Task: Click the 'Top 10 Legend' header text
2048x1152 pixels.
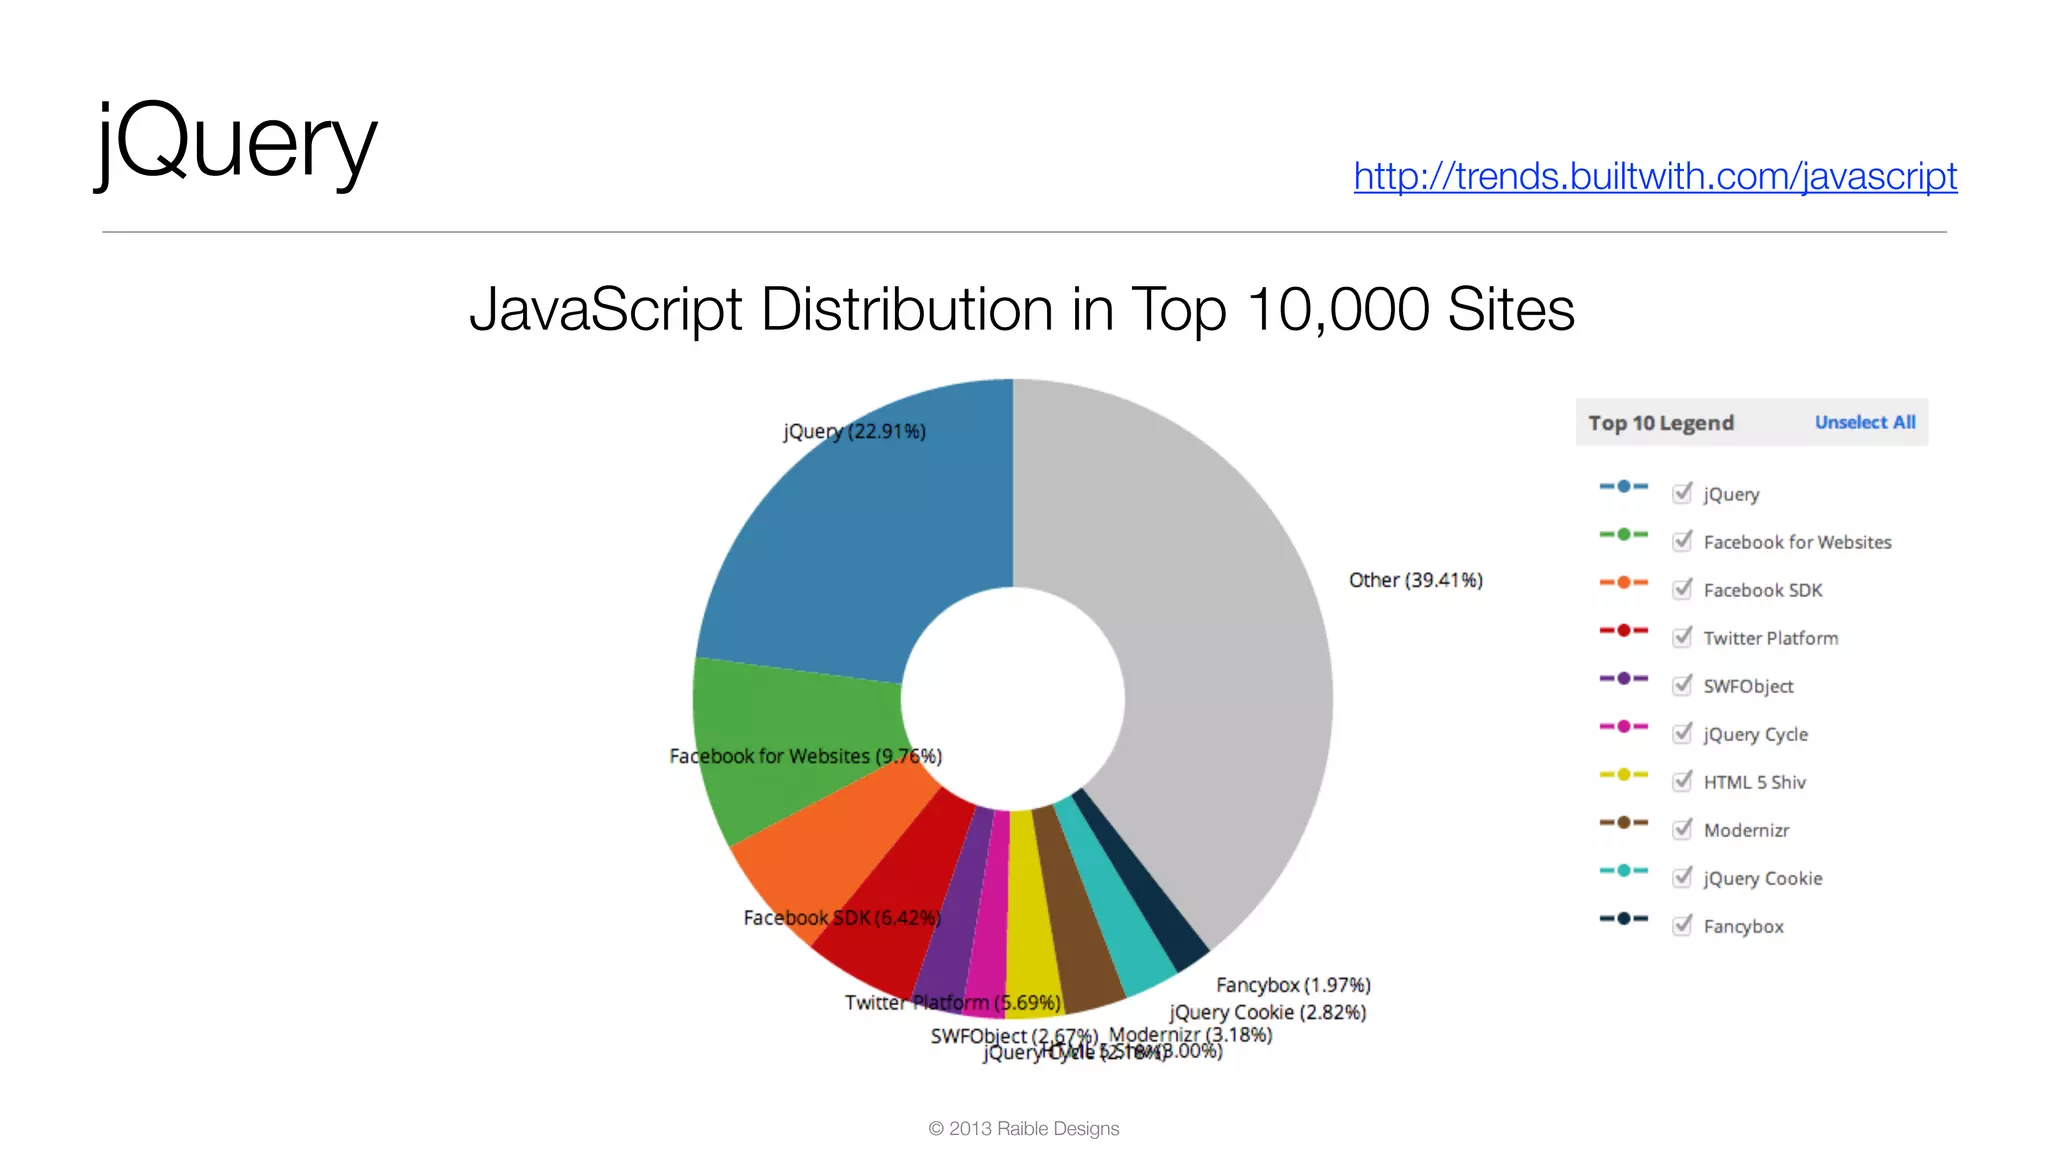Action: [x=1661, y=422]
